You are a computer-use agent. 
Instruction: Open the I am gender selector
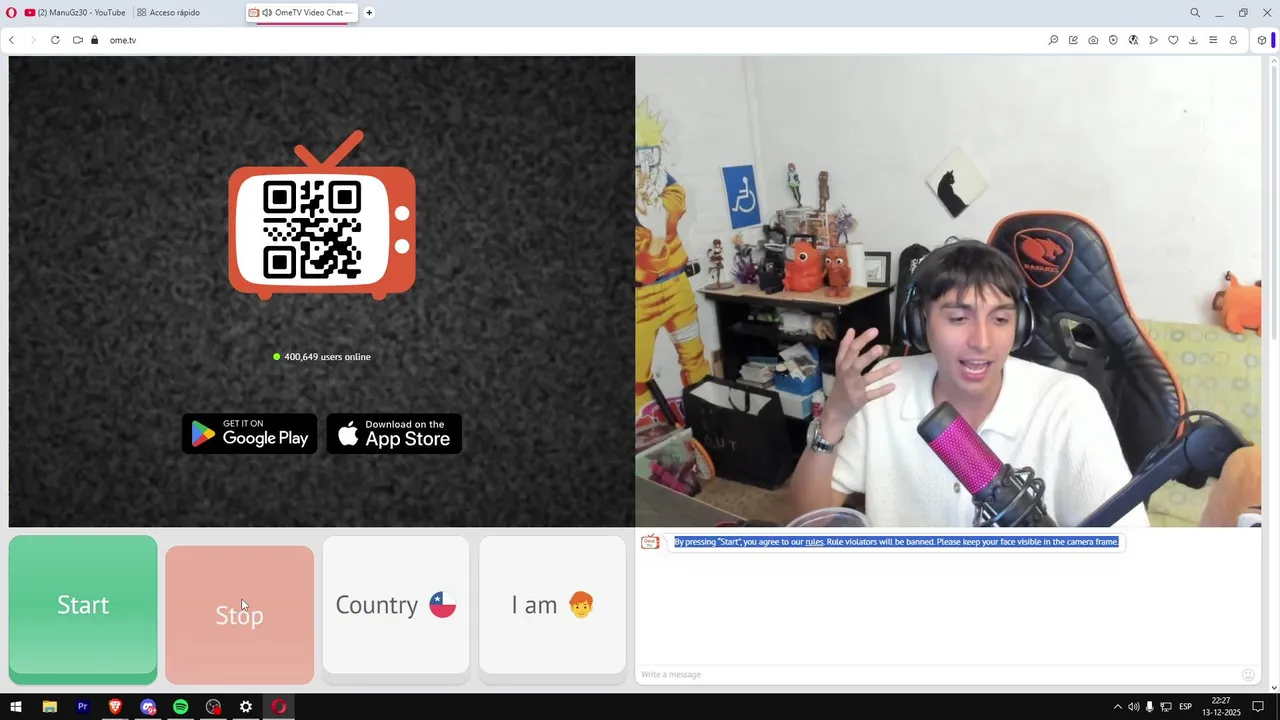[552, 605]
